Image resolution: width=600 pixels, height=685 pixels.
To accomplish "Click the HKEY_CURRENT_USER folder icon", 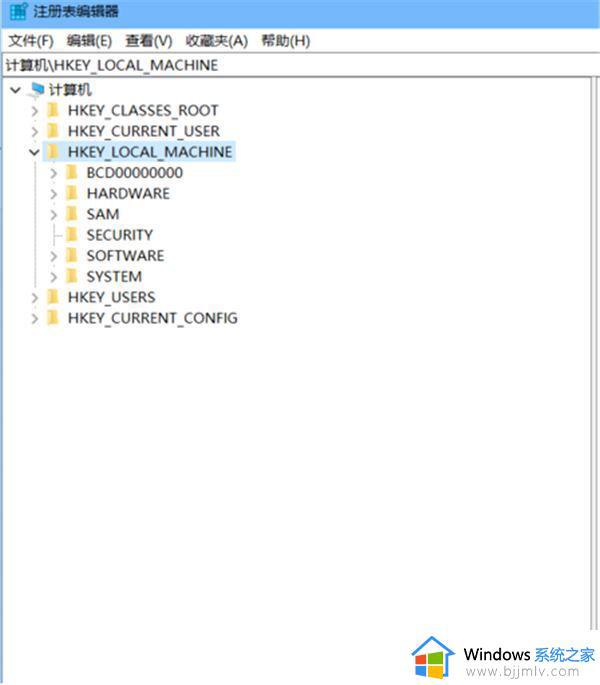I will (53, 131).
